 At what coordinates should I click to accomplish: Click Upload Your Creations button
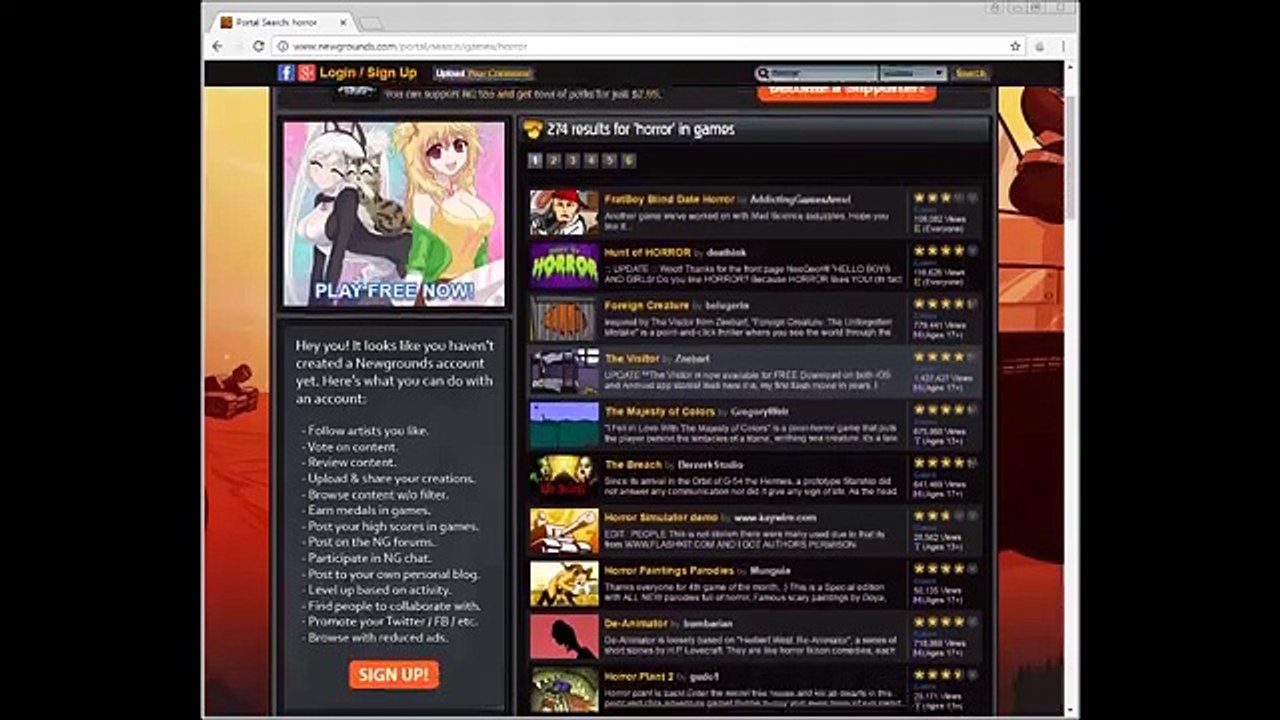click(x=484, y=73)
